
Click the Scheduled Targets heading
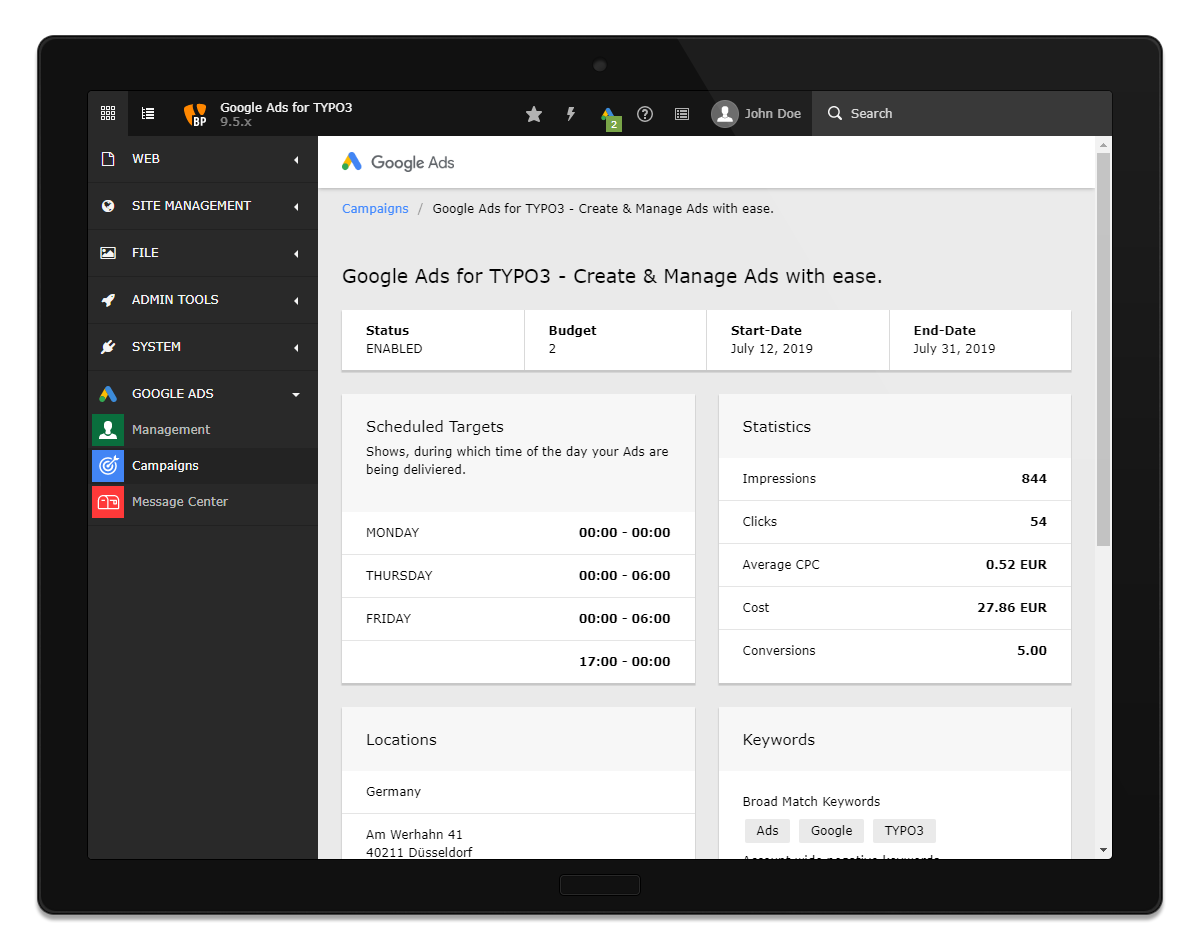click(435, 427)
